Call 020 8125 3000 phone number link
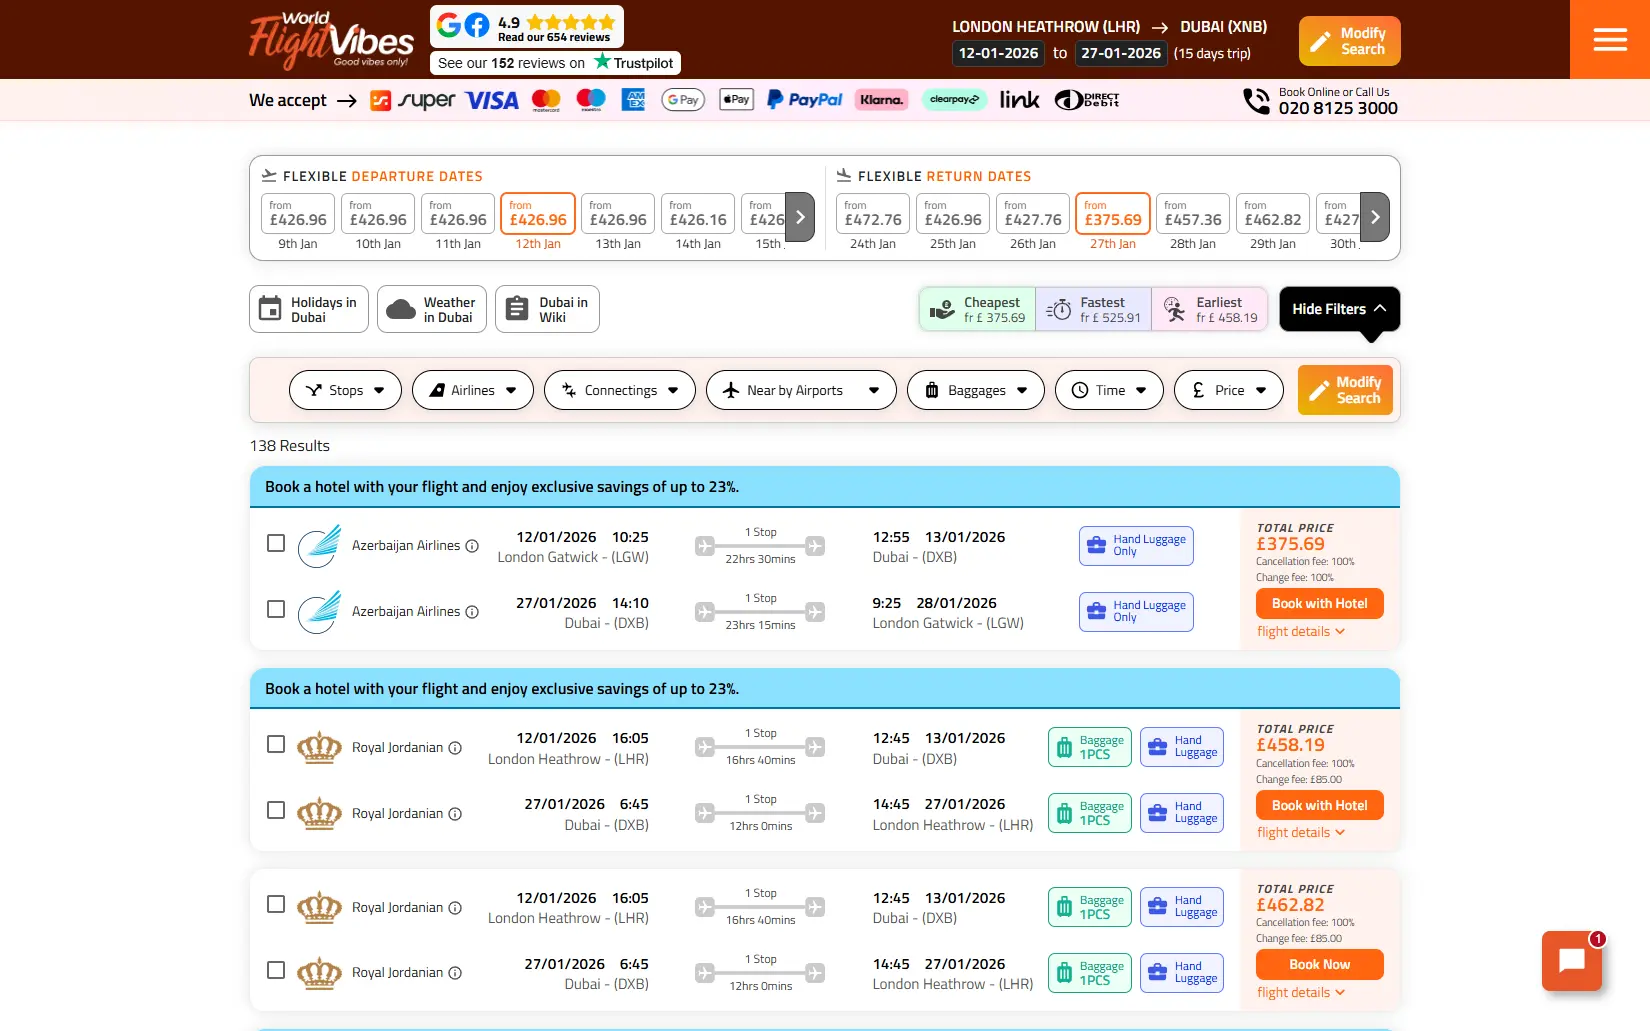 tap(1338, 108)
